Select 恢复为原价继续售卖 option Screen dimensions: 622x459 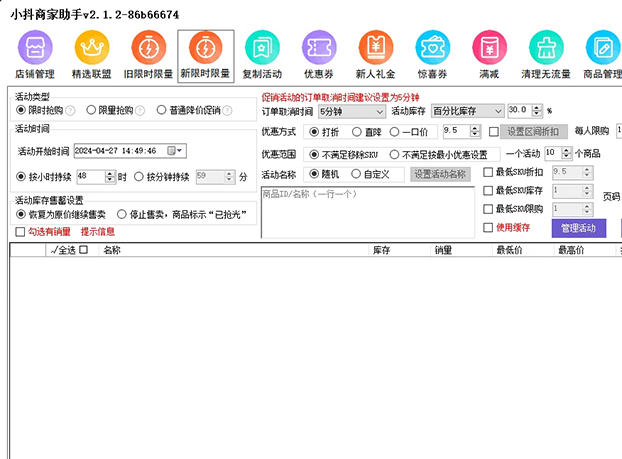click(21, 215)
